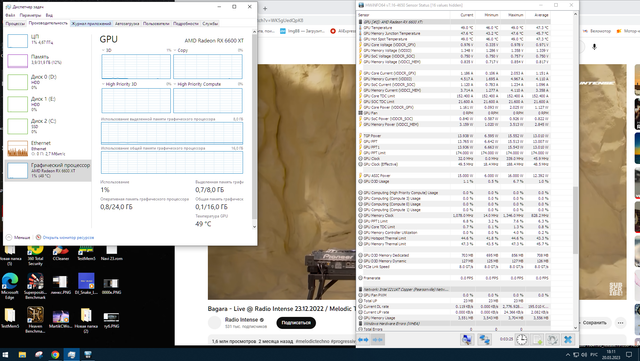Viewport: 640px width, 361px height.
Task: Open the 3D graph engine dropdown
Action: click(106, 50)
